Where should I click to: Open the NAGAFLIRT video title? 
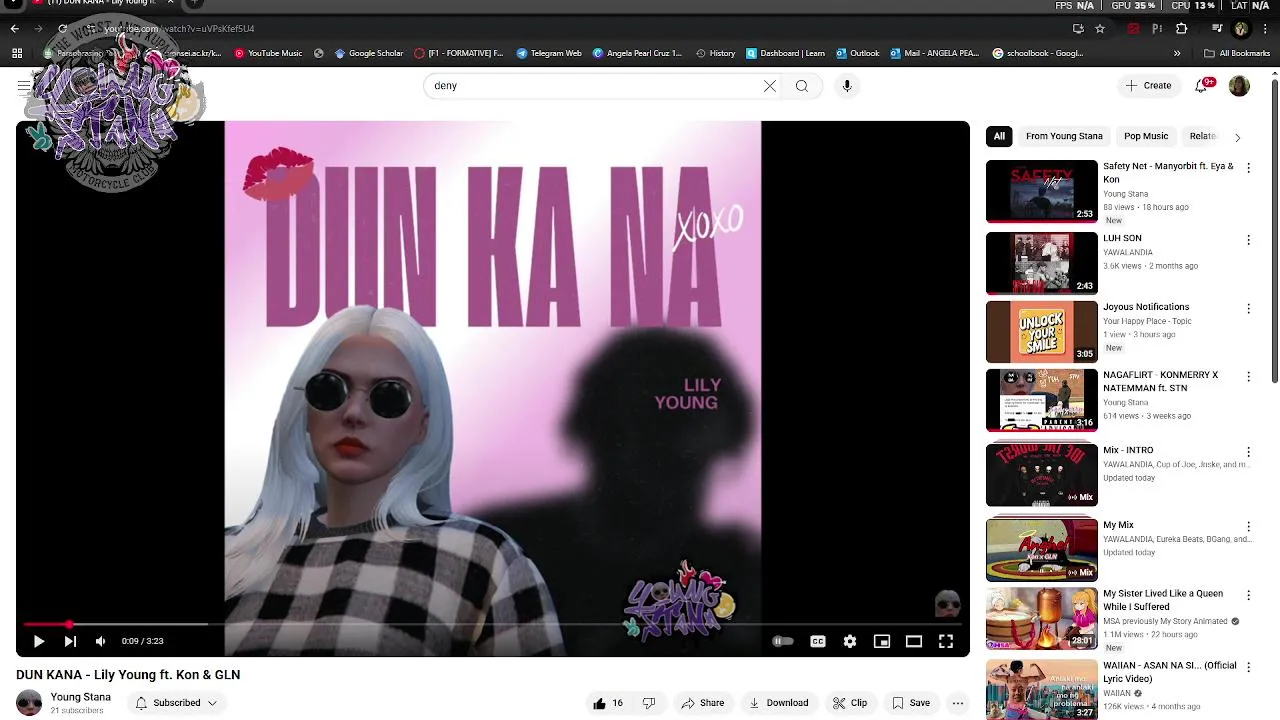[x=1160, y=381]
